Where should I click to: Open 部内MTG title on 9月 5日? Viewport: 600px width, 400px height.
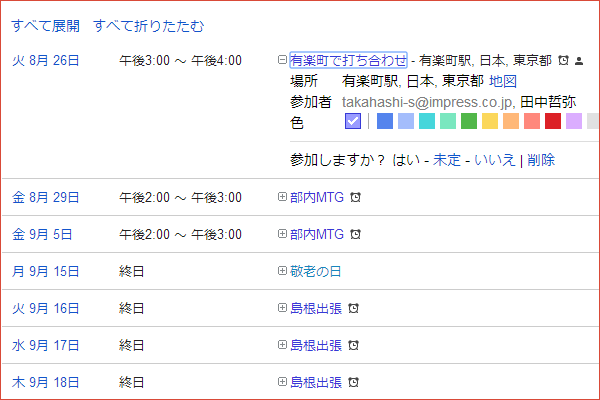317,234
